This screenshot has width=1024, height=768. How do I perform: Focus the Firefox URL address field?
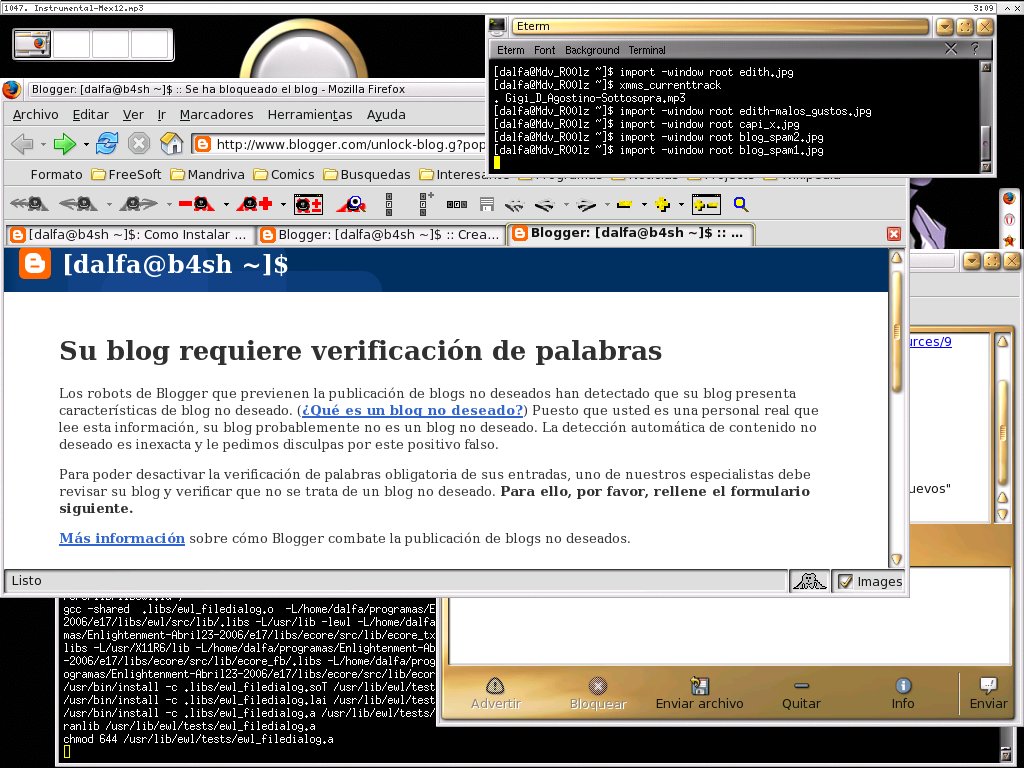point(339,144)
